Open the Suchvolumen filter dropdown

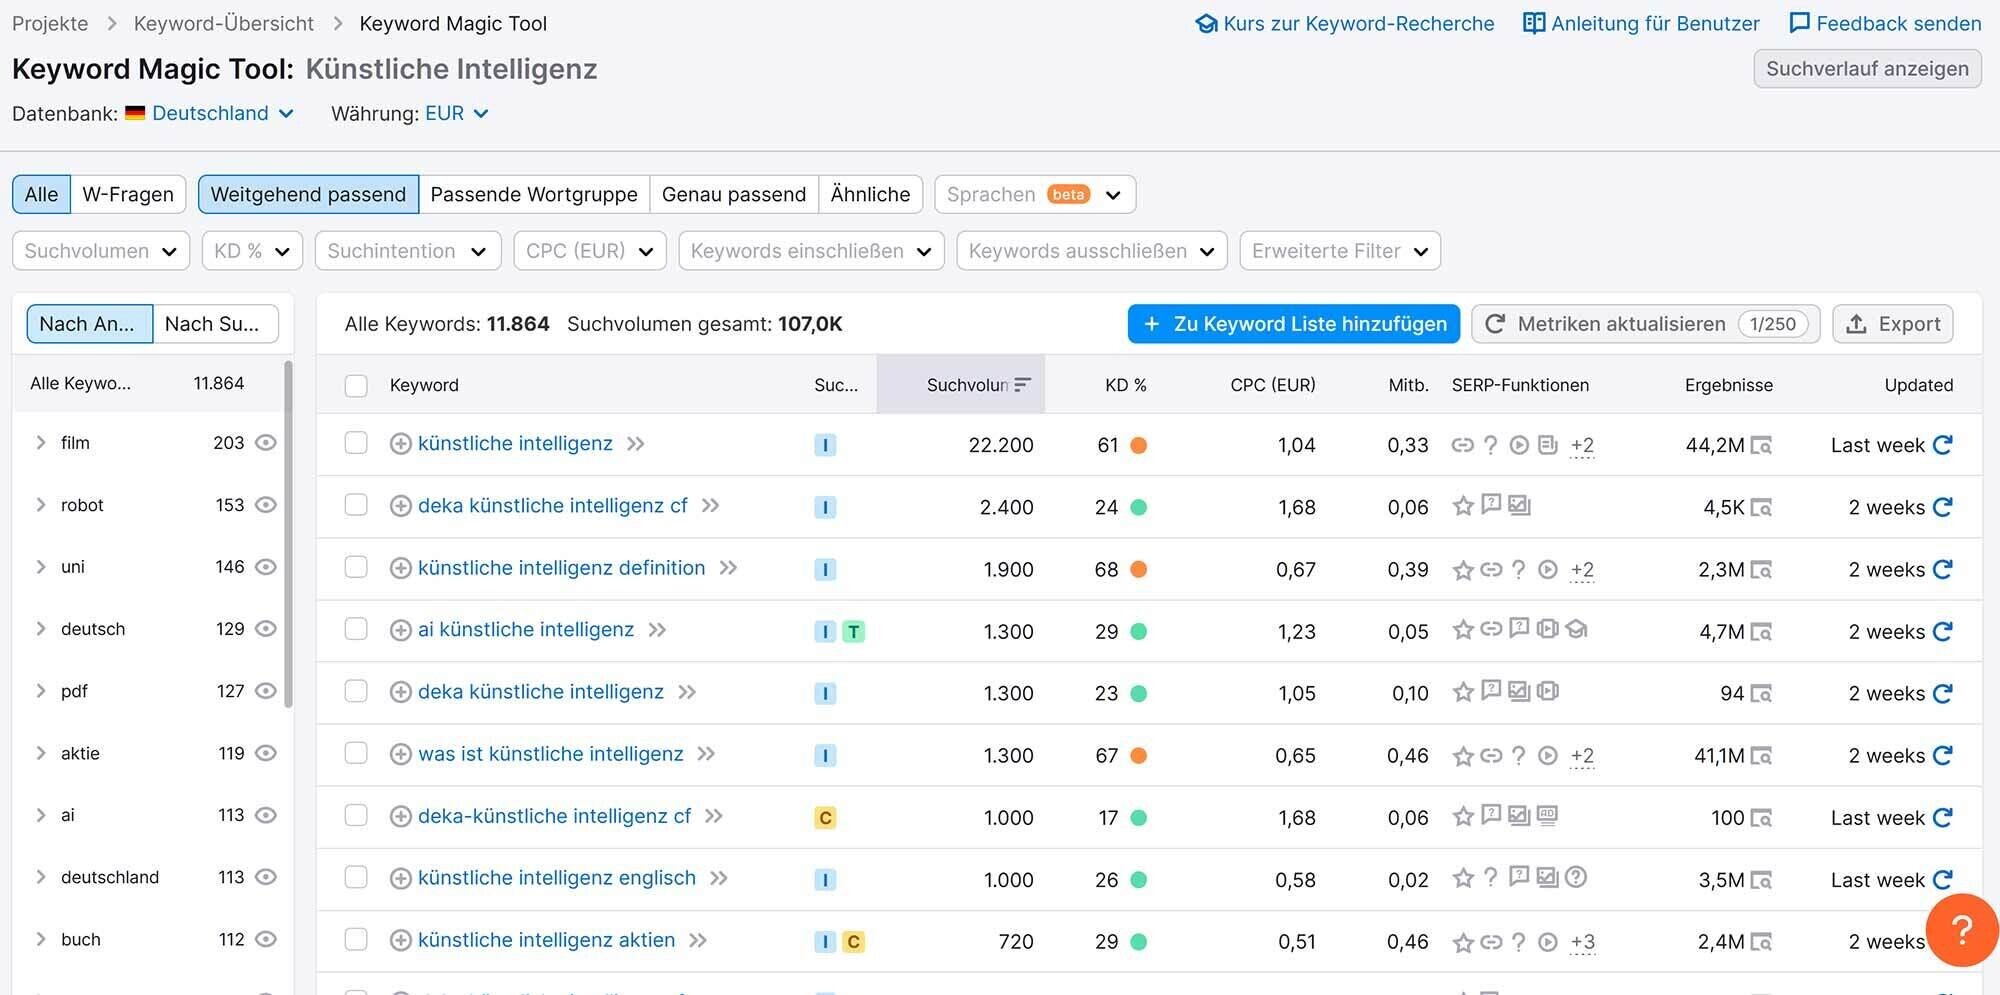(100, 250)
